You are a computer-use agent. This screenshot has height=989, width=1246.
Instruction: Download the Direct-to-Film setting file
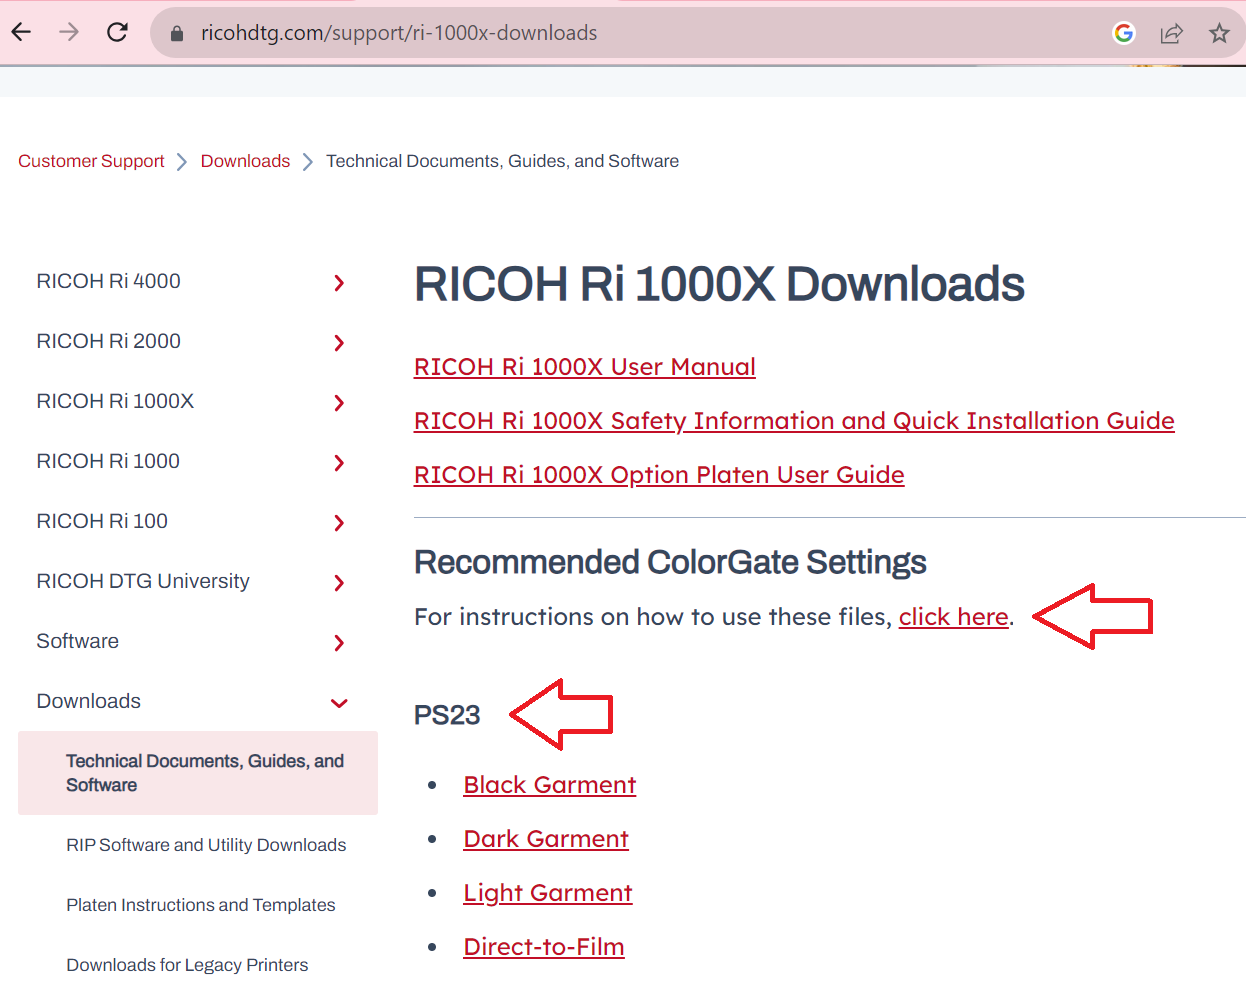point(544,946)
